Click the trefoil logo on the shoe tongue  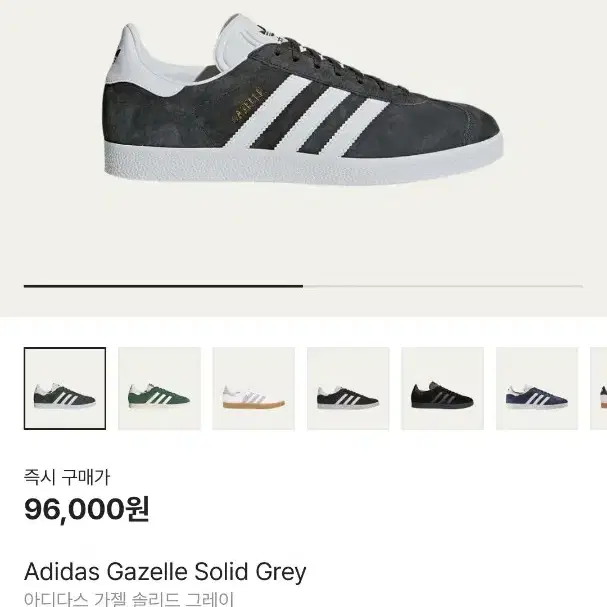point(268,33)
